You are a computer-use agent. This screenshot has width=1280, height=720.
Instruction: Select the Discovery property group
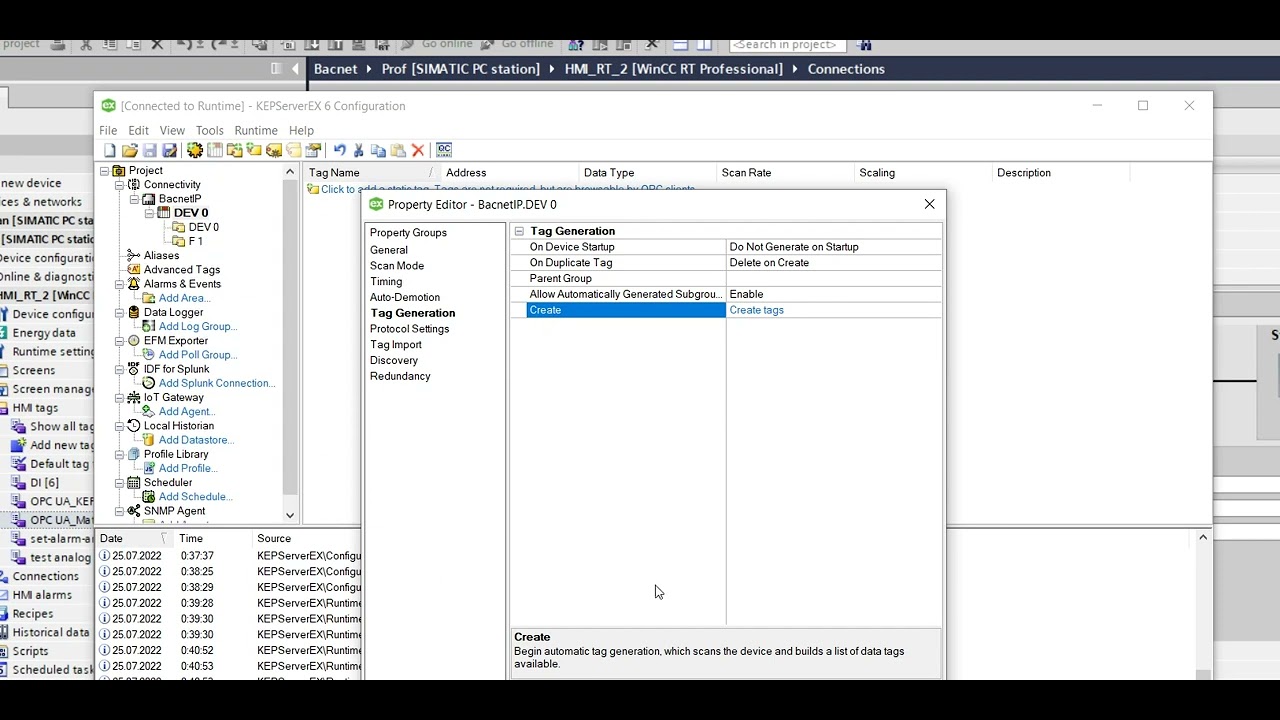[394, 361]
